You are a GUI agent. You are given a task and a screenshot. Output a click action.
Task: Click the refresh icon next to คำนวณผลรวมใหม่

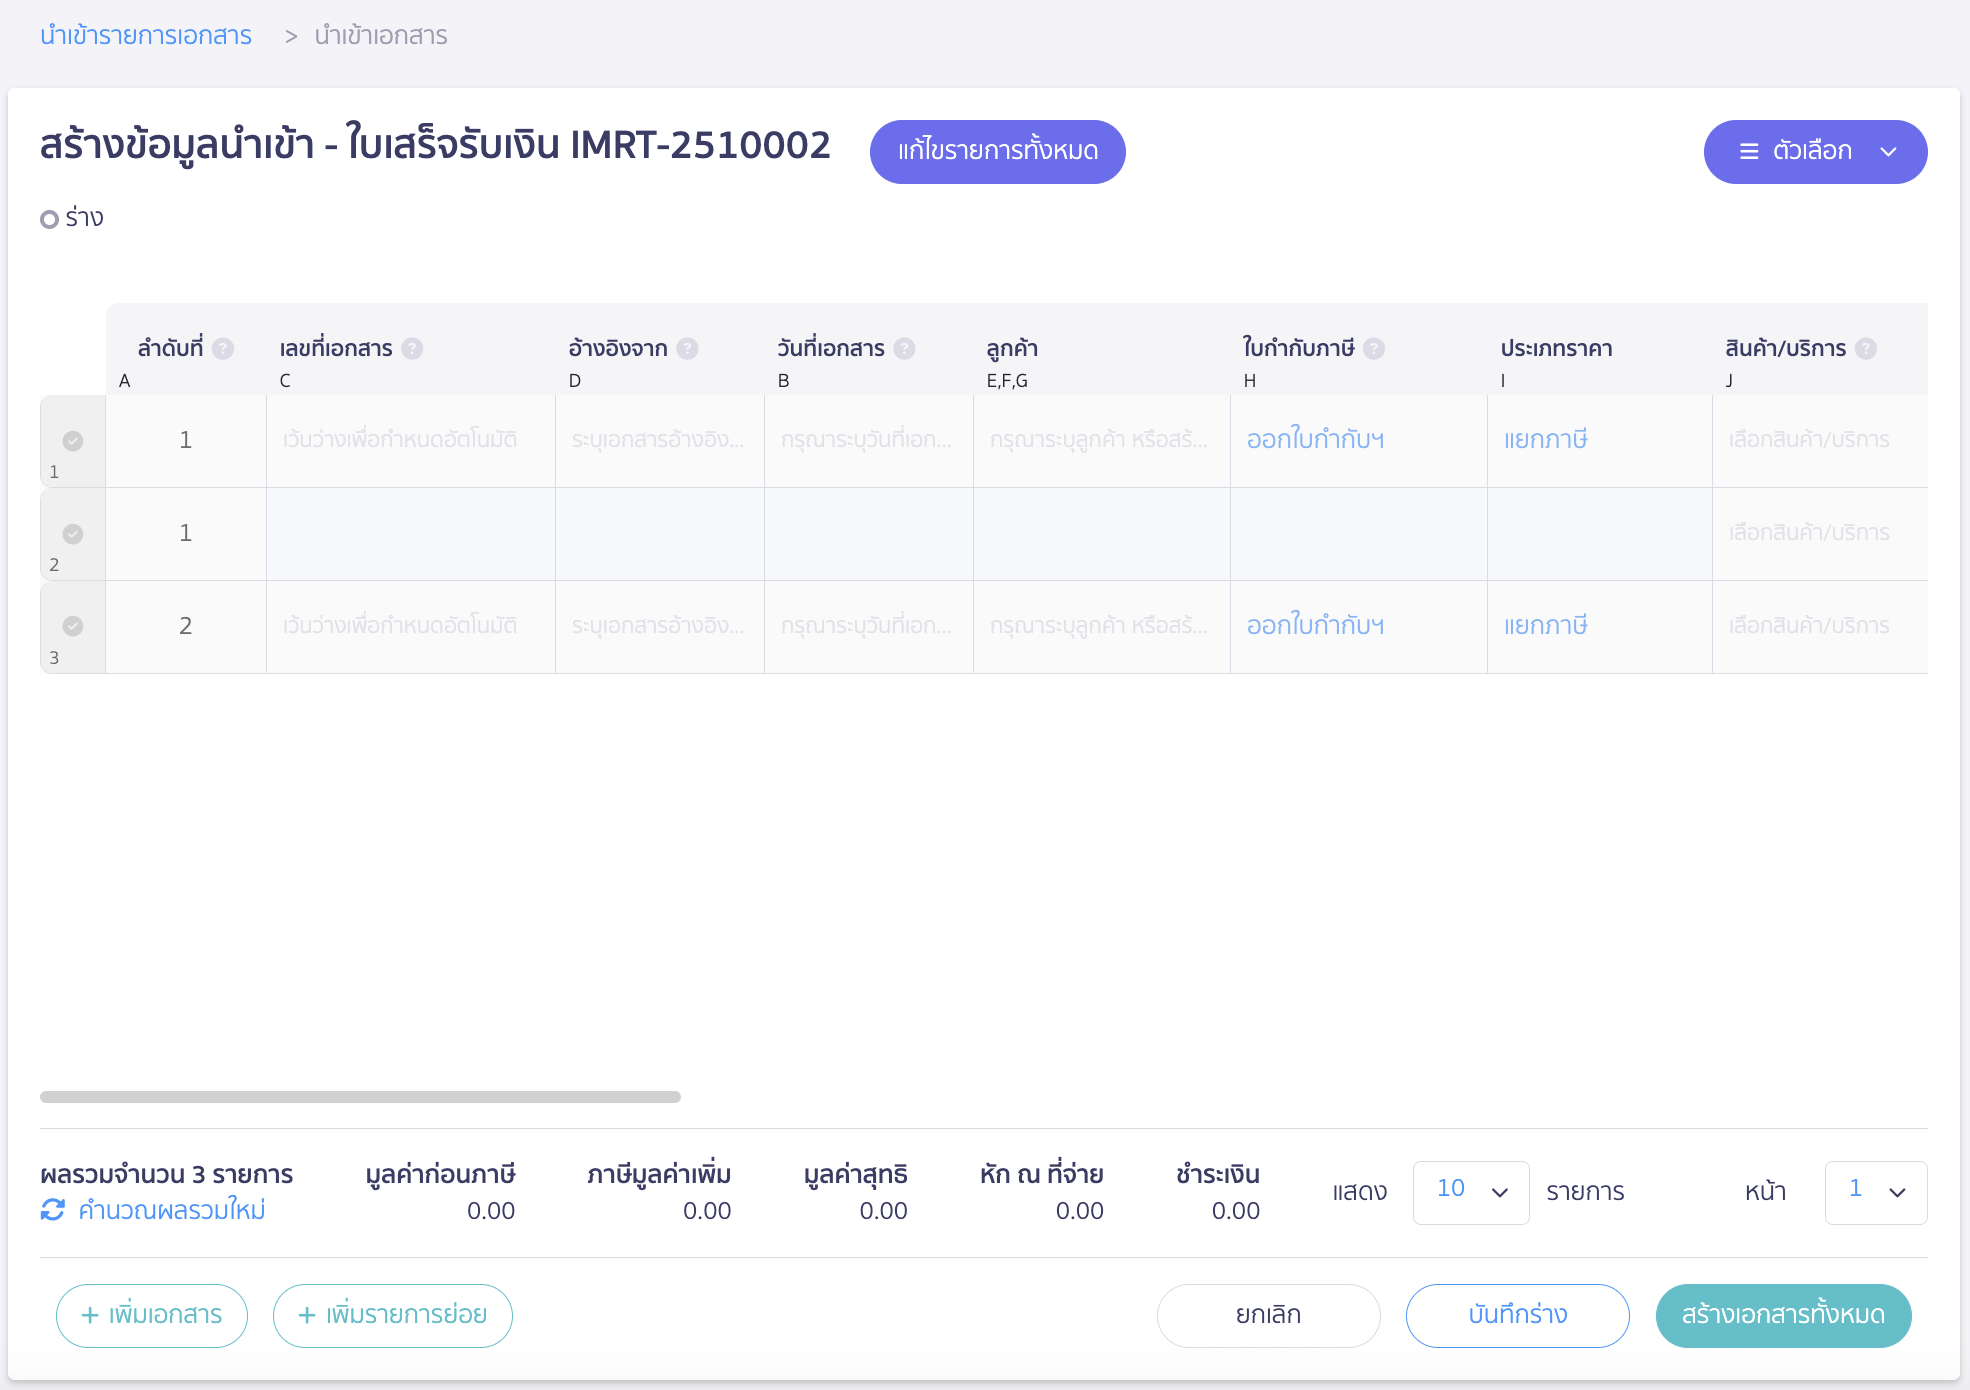pyautogui.click(x=52, y=1210)
